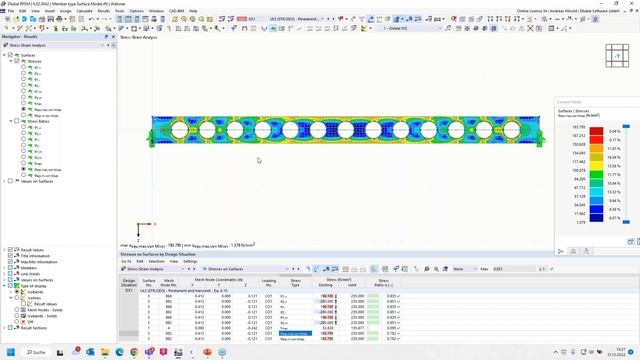Toggle the Max/Min Information checkbox

(10, 262)
